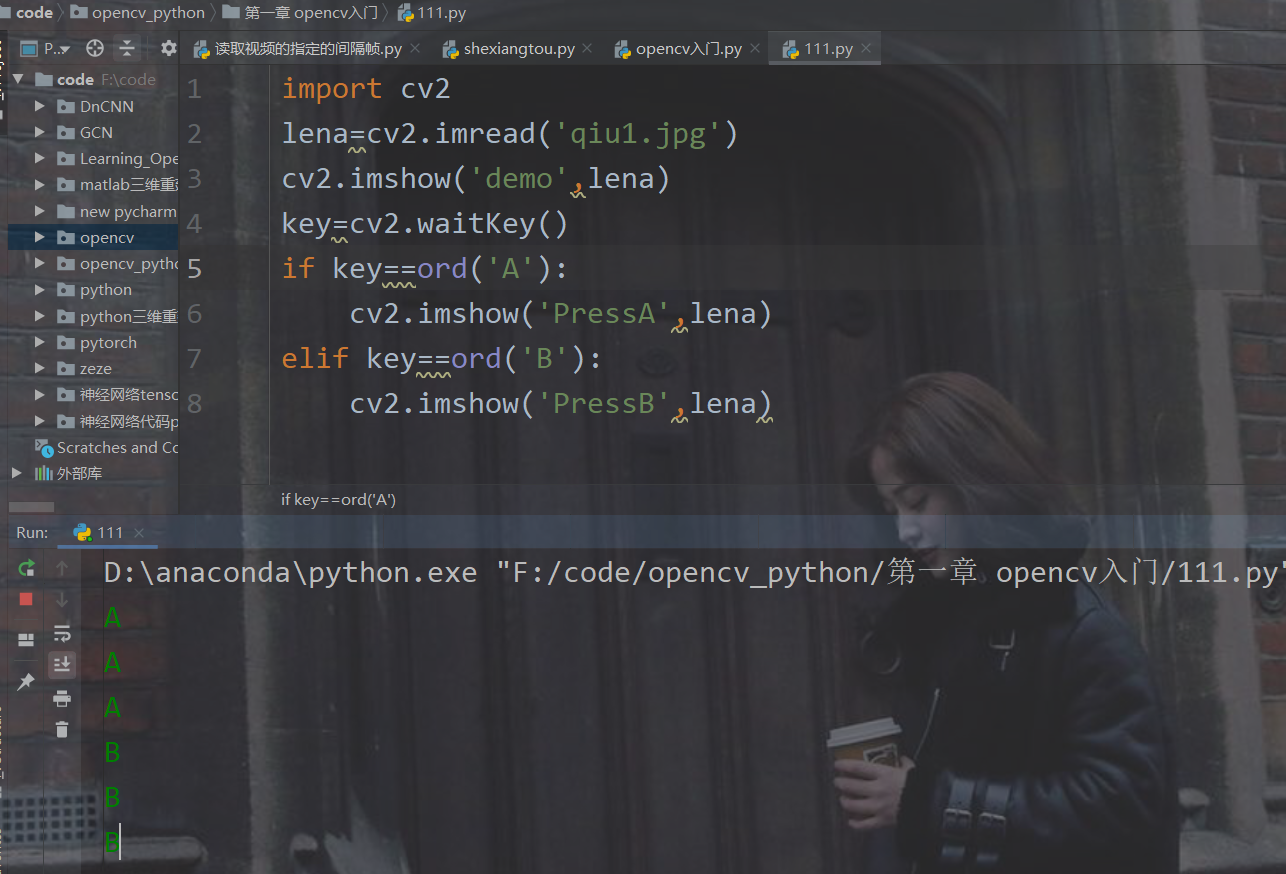
Task: Expand the Learning_Ope folder arrow
Action: click(40, 158)
